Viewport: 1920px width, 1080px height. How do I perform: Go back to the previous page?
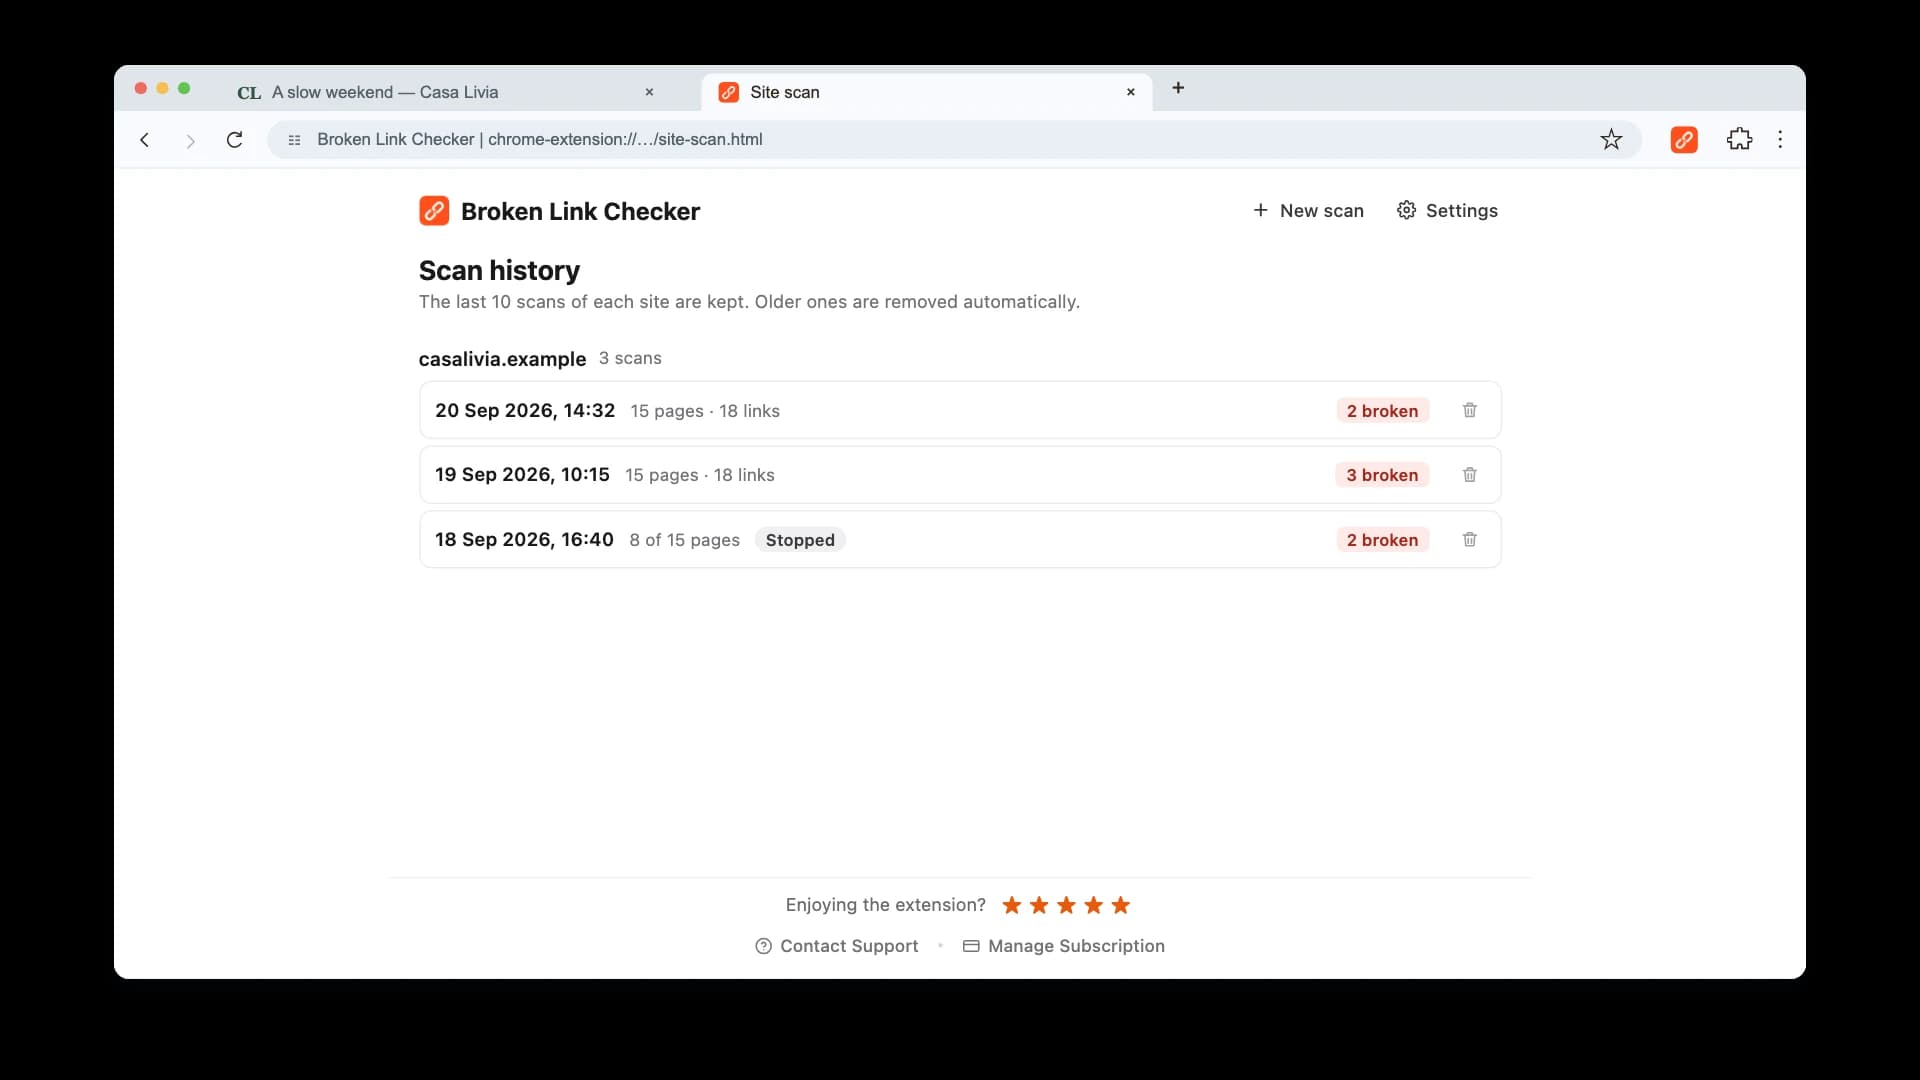[x=145, y=140]
